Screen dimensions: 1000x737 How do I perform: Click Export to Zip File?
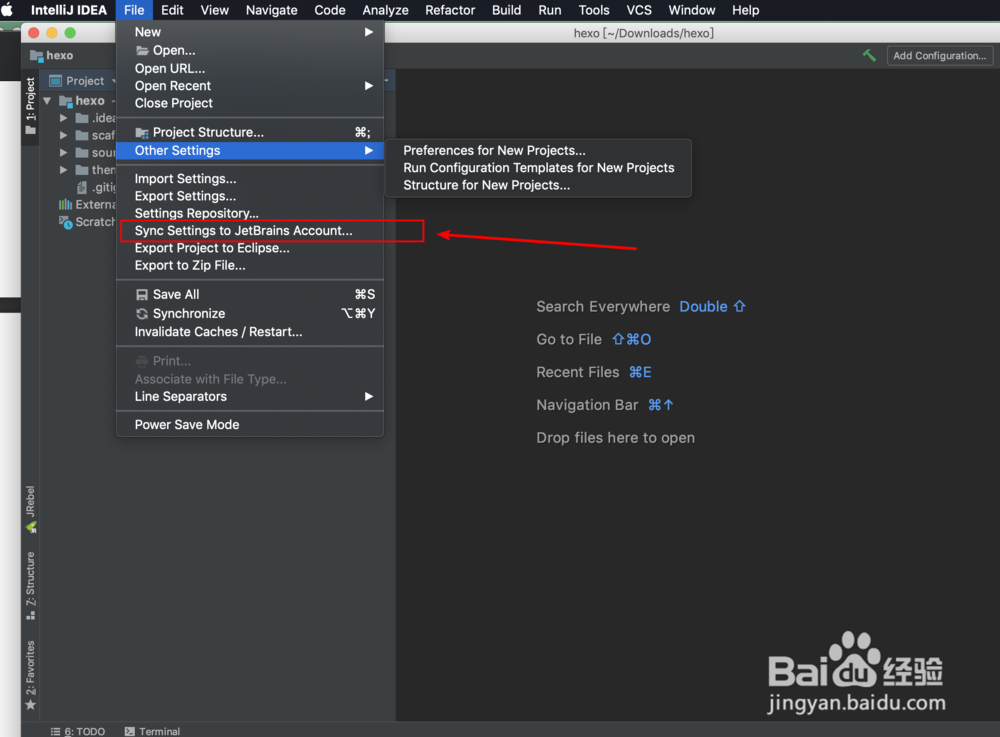(x=250, y=265)
